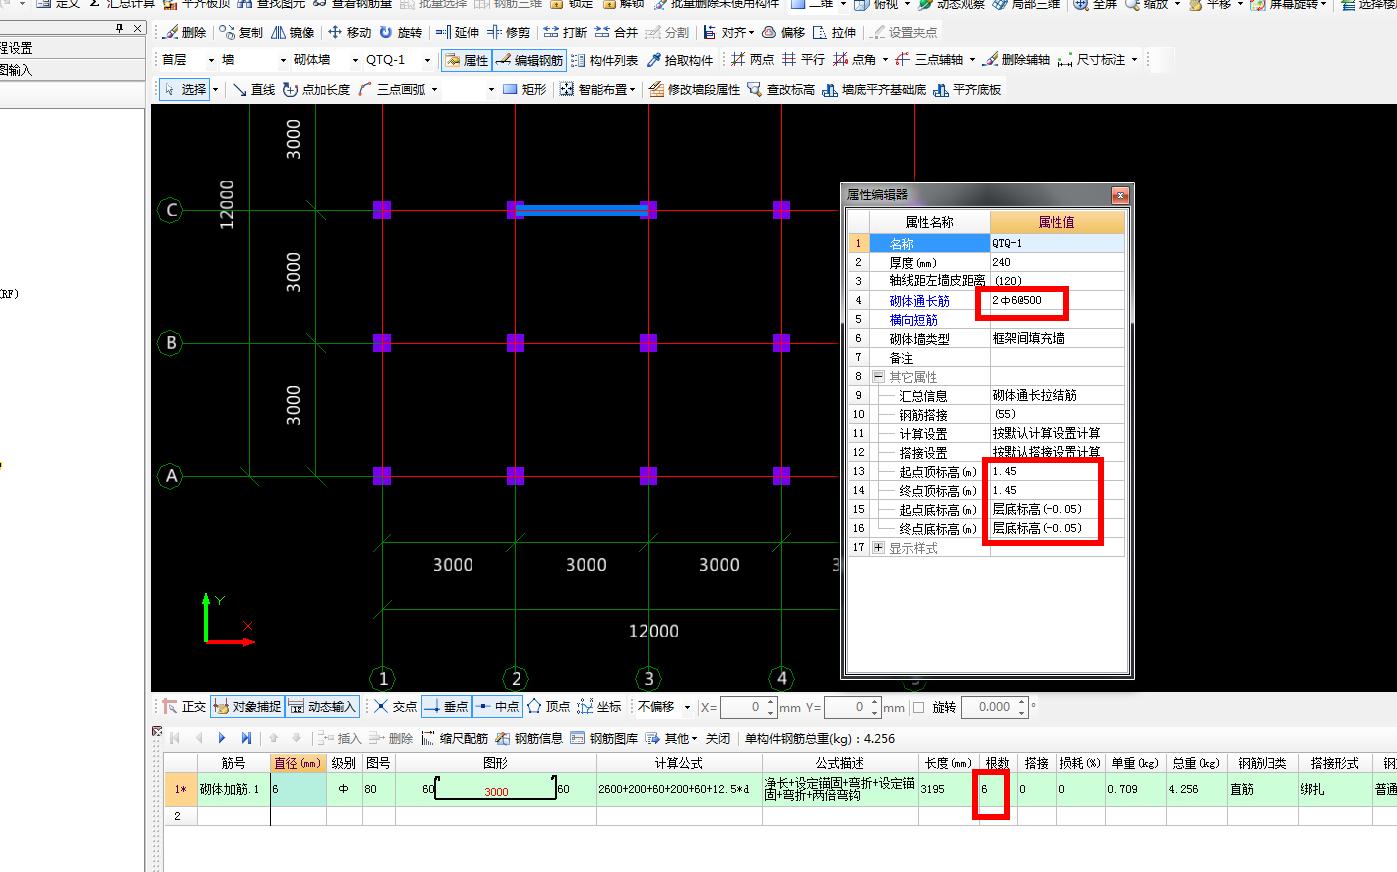Click 删除辅轴 delete auxiliary axis
The image size is (1397, 872).
point(1016,60)
